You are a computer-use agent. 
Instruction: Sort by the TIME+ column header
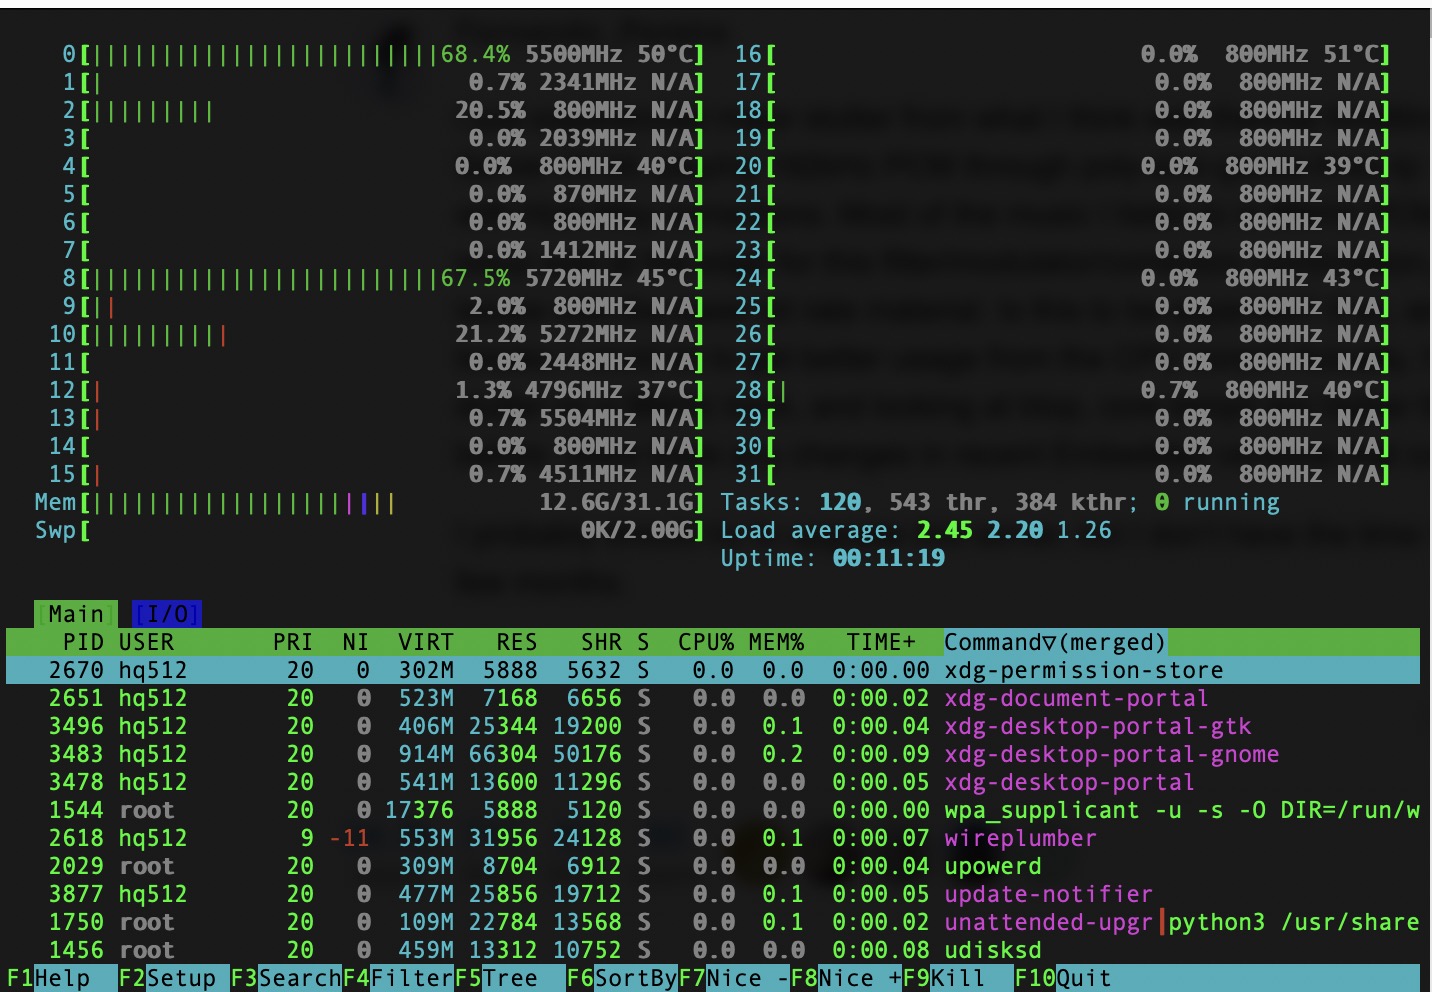point(881,642)
